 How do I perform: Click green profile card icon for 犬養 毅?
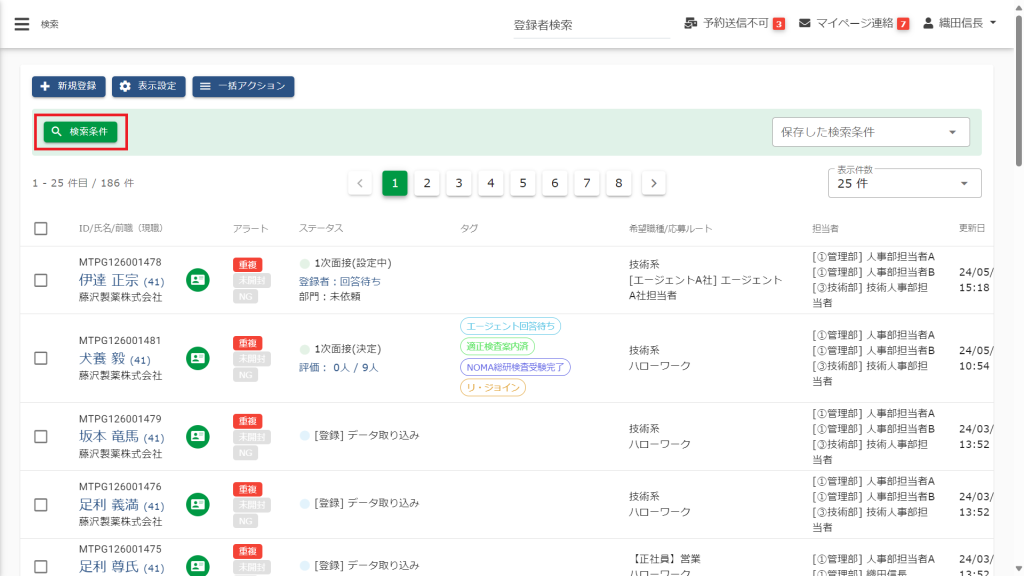[198, 358]
